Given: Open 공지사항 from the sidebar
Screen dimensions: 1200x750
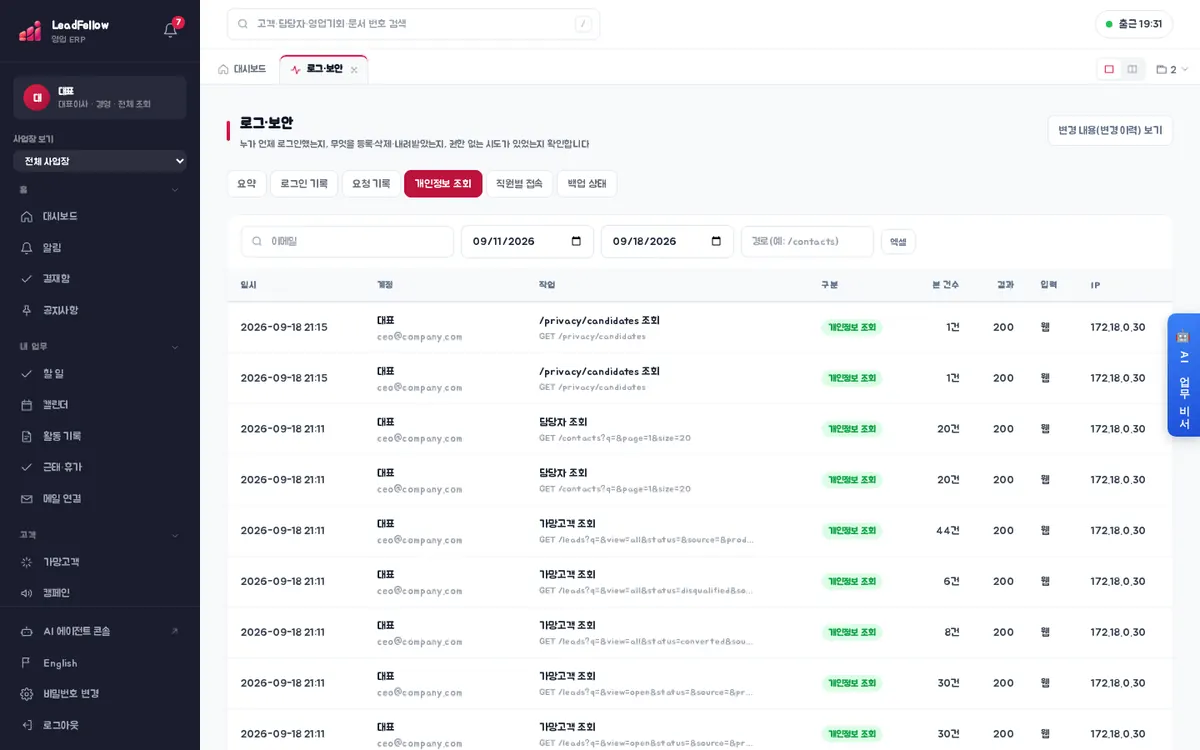Looking at the screenshot, I should tap(100, 310).
